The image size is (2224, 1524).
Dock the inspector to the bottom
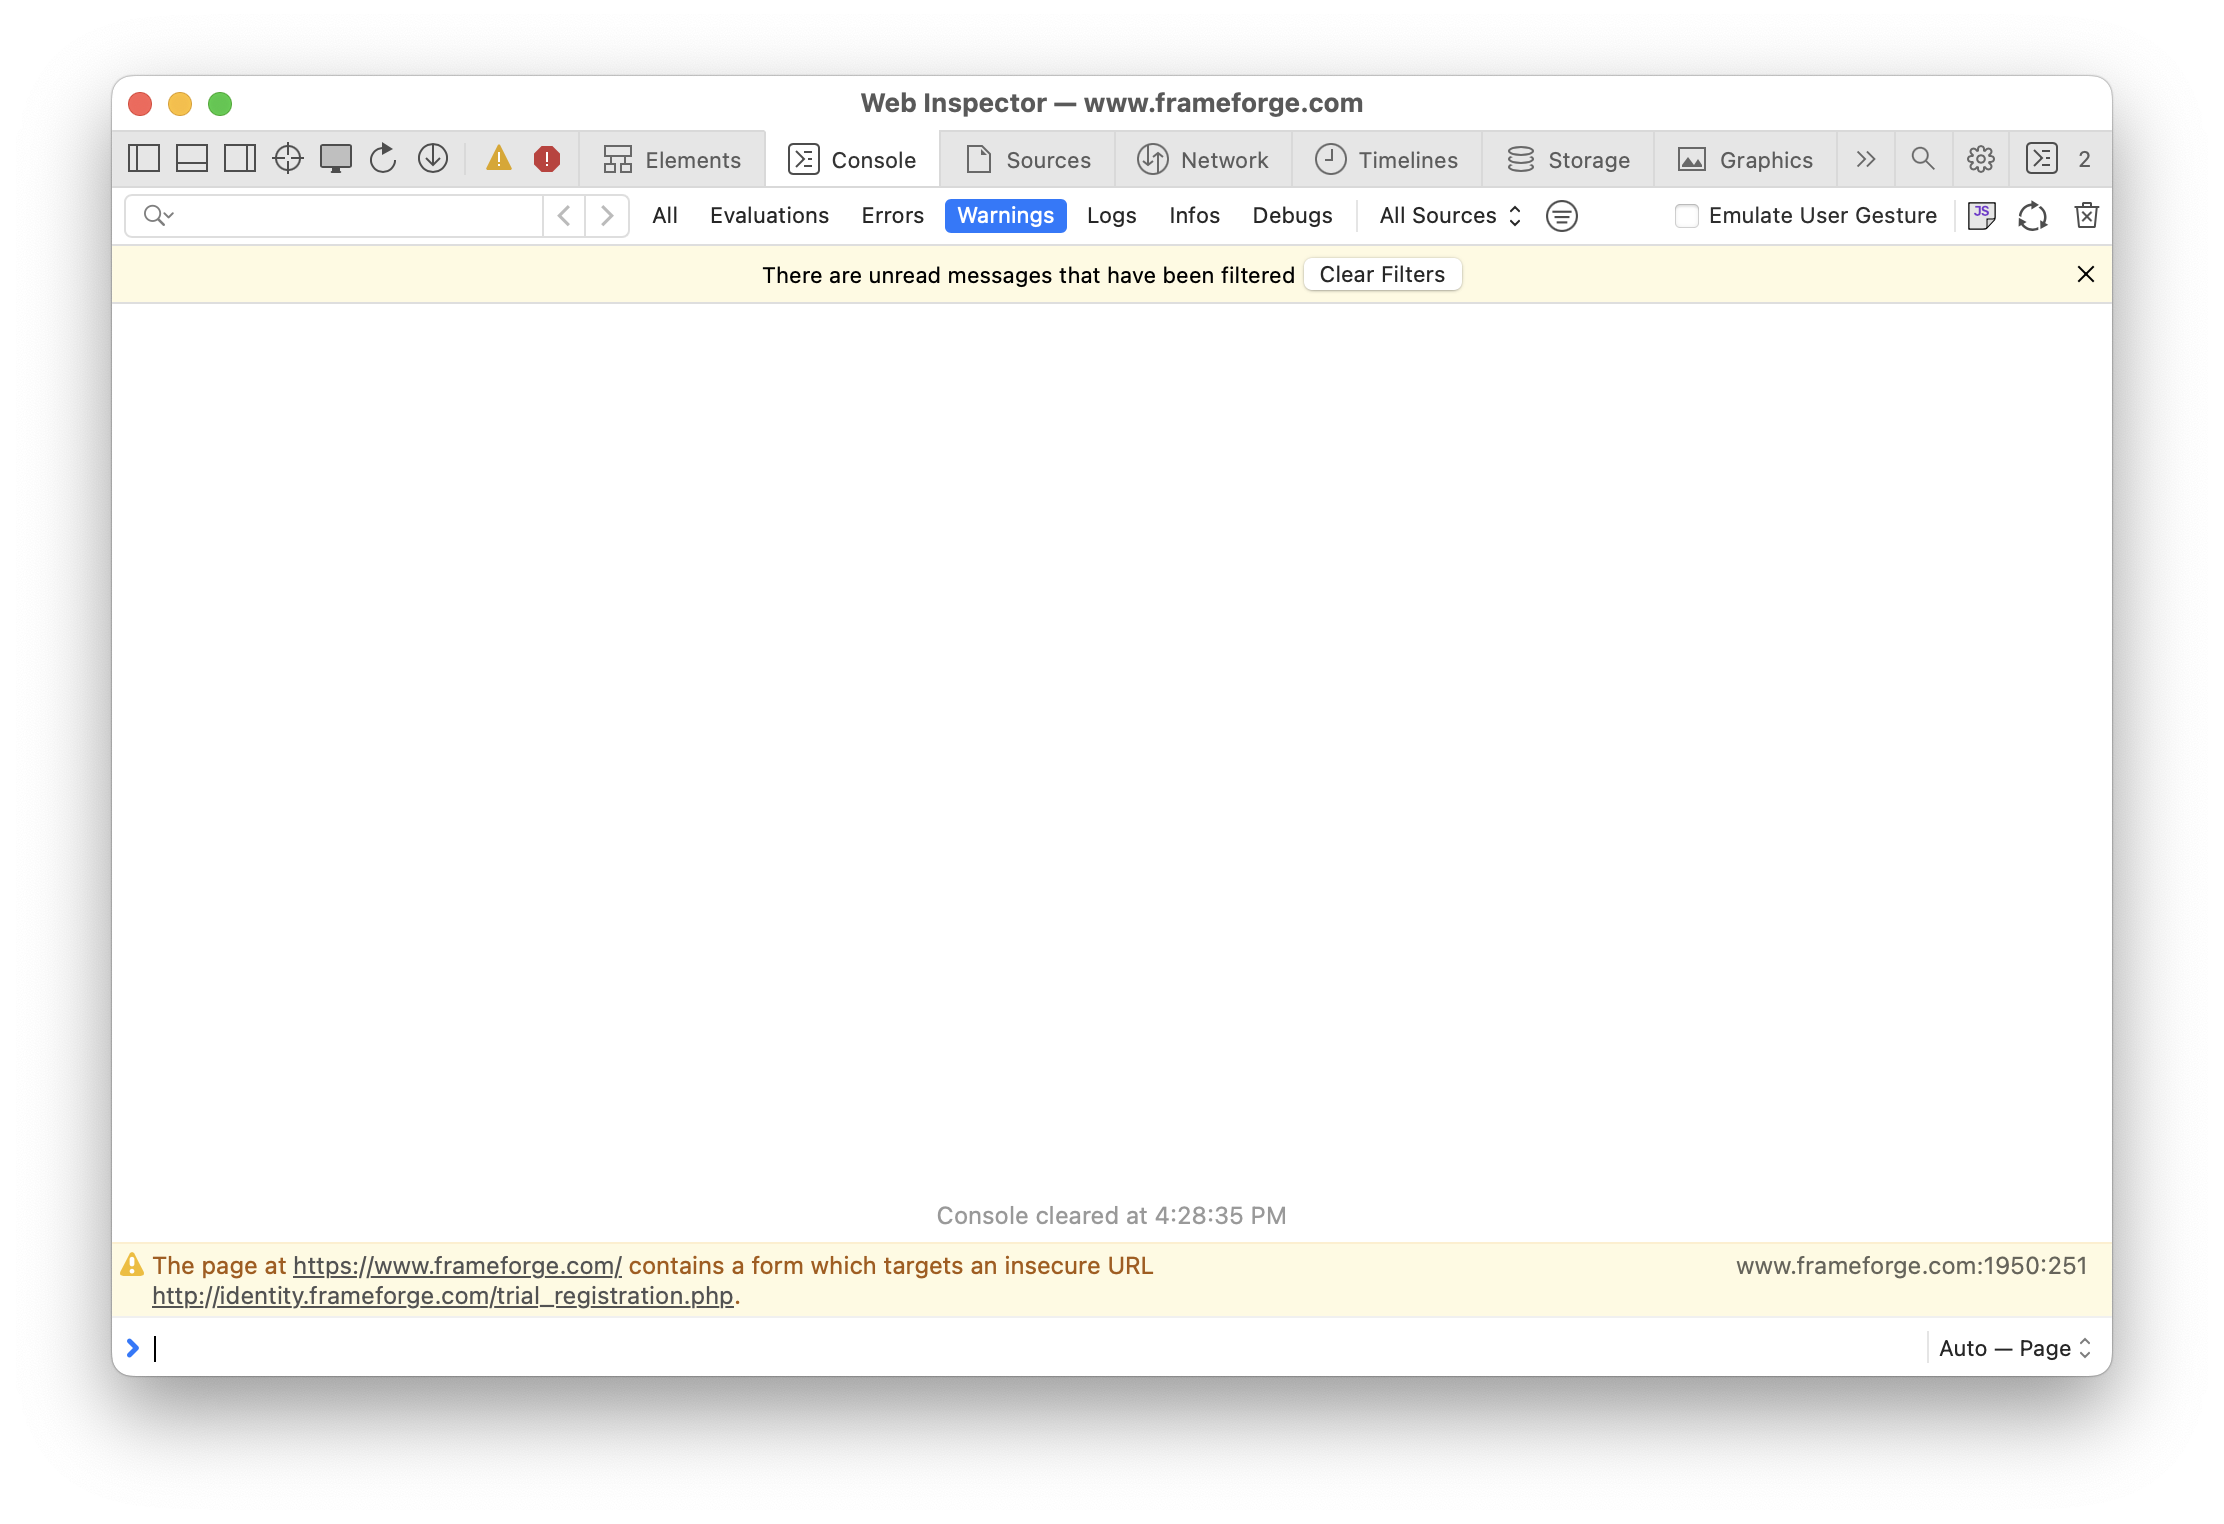point(192,159)
